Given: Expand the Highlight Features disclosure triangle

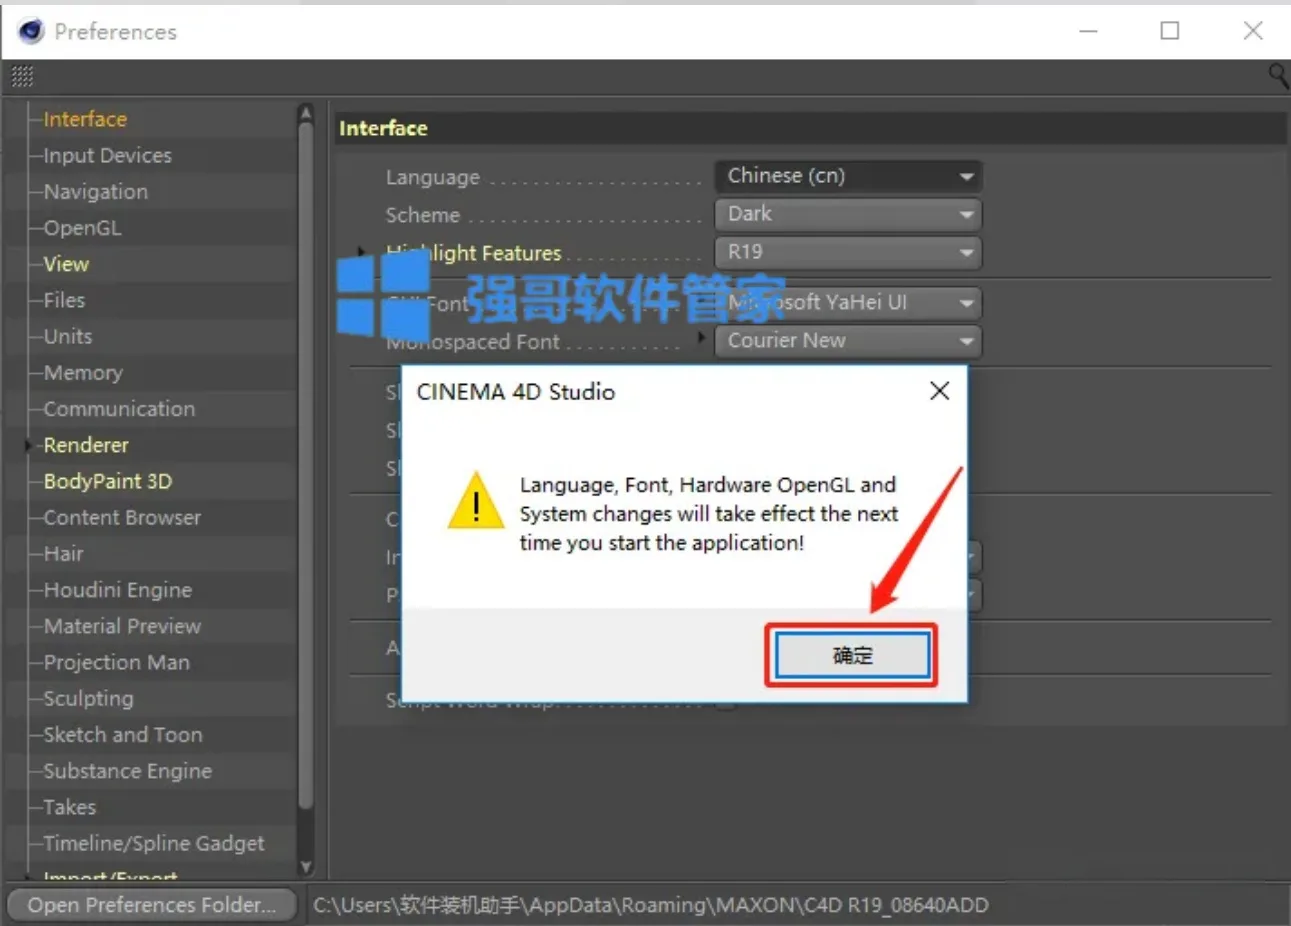Looking at the screenshot, I should click(362, 251).
